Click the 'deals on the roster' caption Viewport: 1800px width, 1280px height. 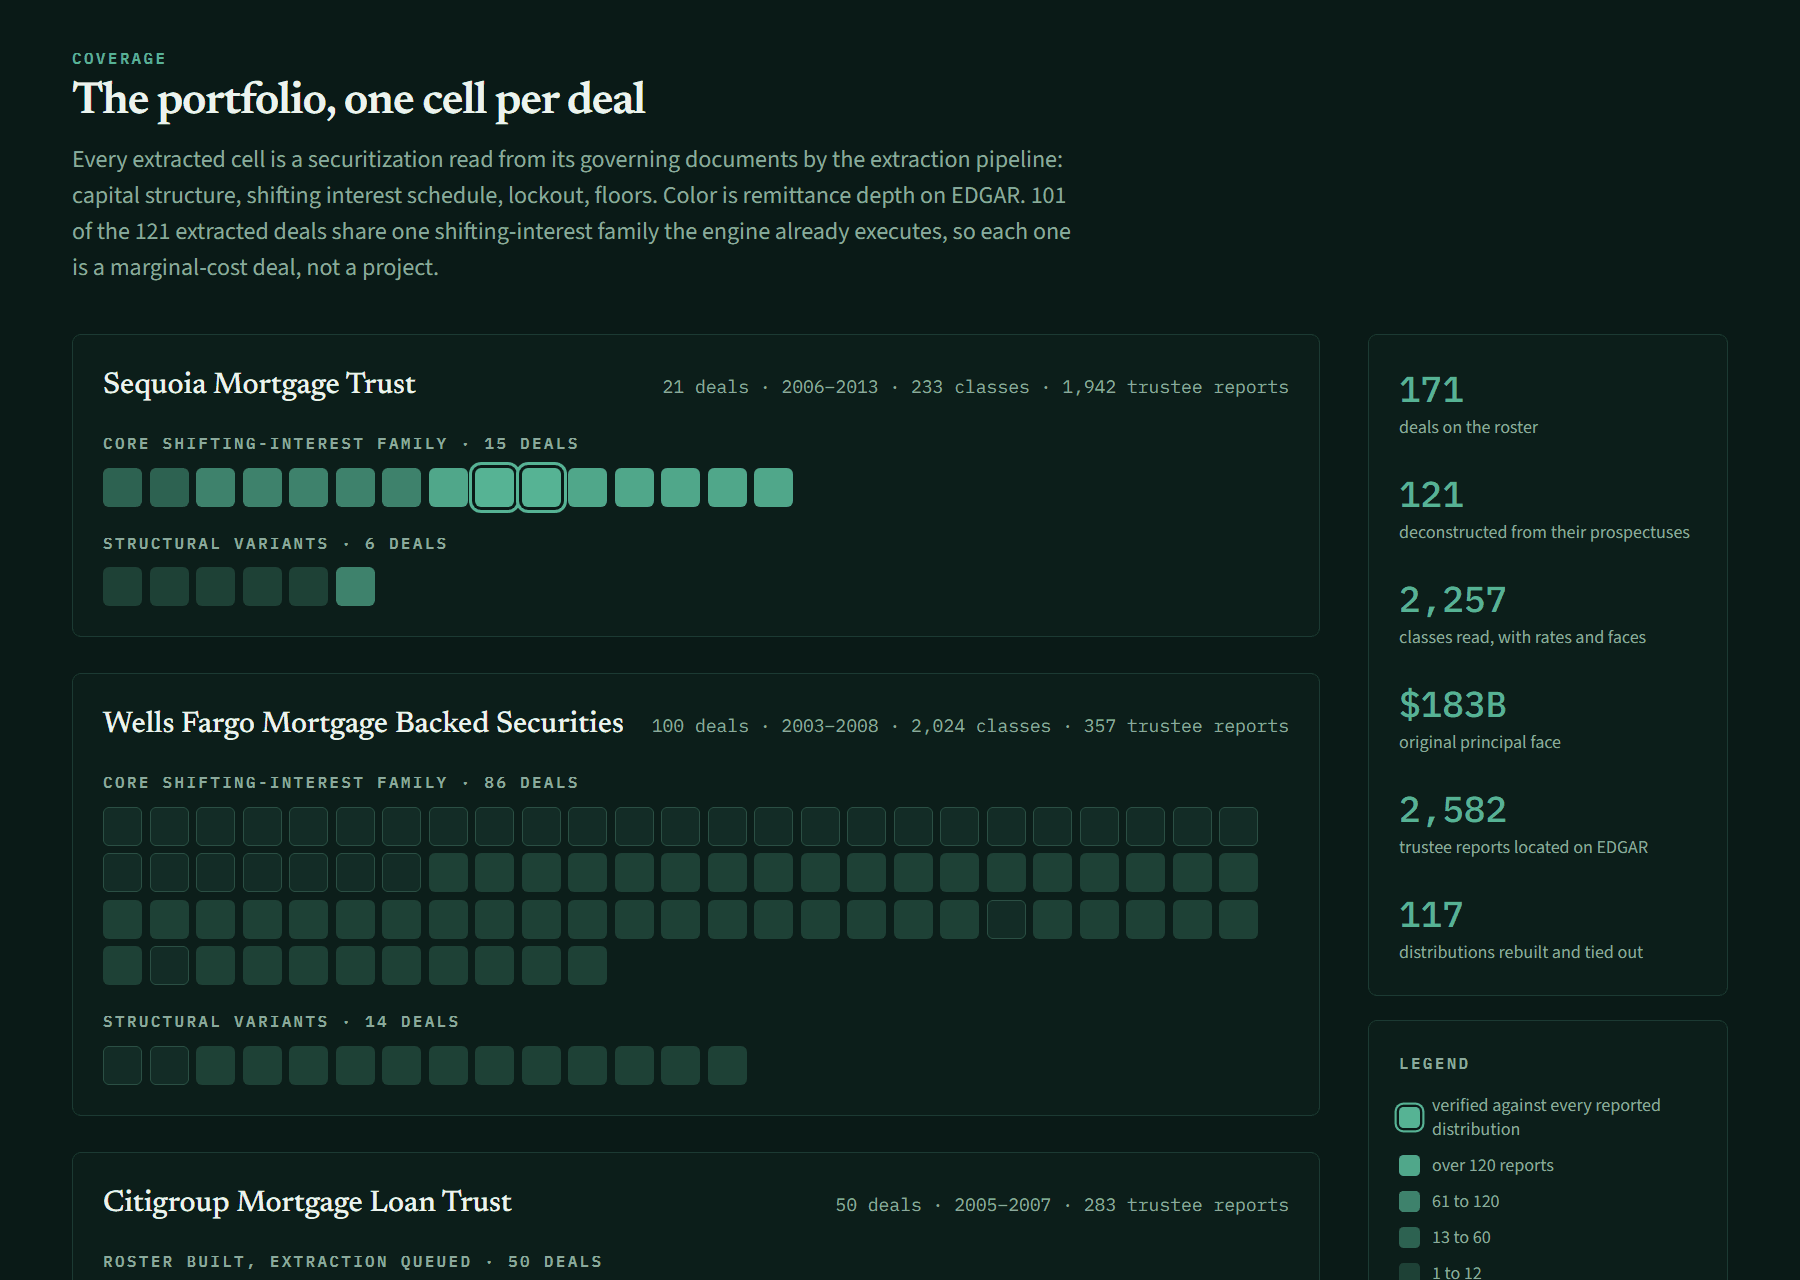pyautogui.click(x=1468, y=427)
